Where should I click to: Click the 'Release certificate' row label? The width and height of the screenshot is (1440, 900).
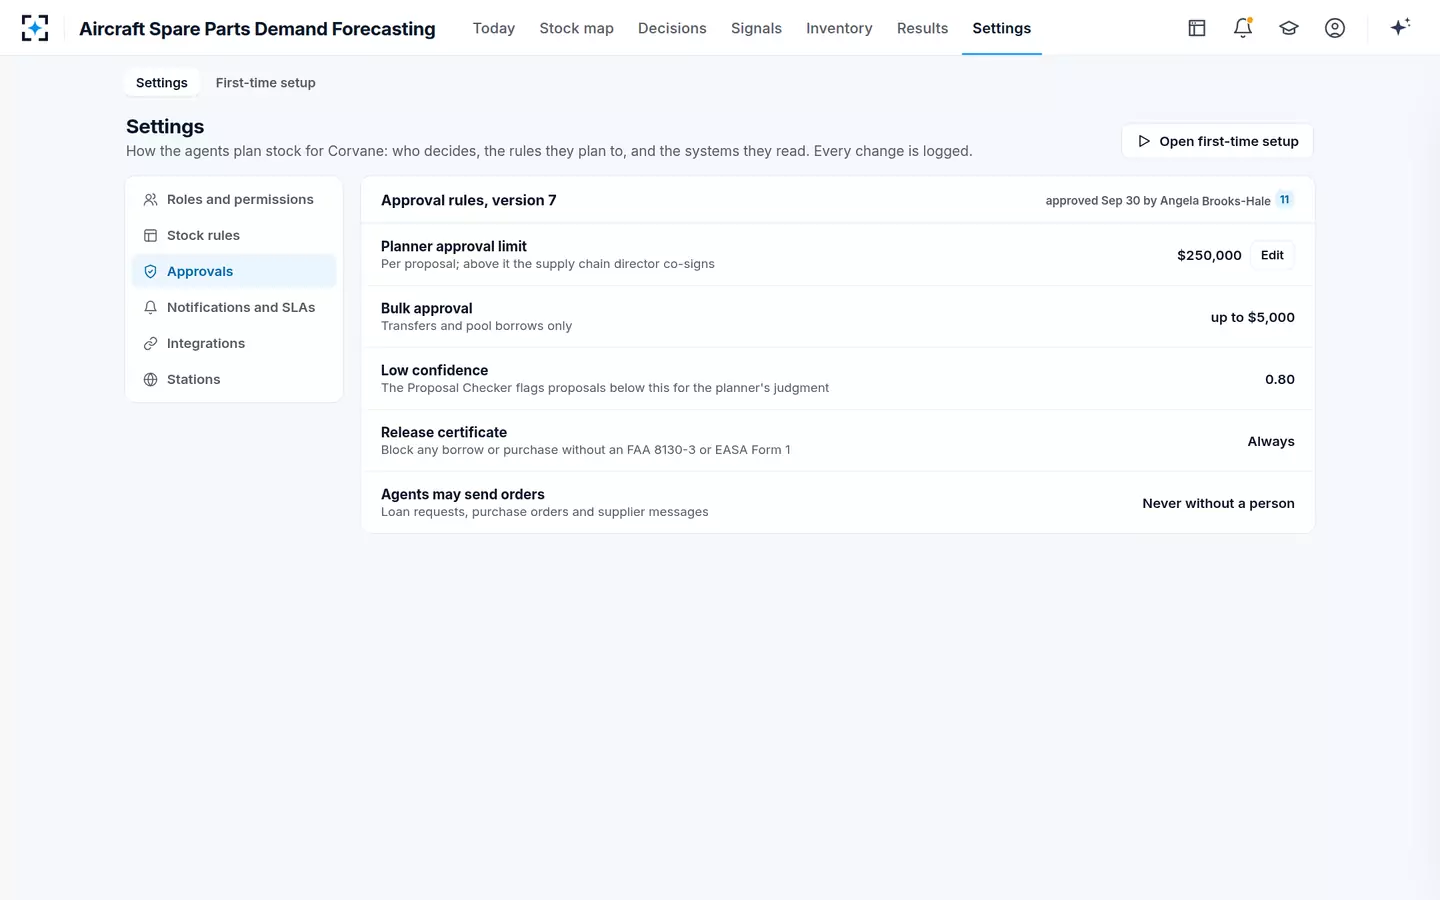(x=444, y=432)
